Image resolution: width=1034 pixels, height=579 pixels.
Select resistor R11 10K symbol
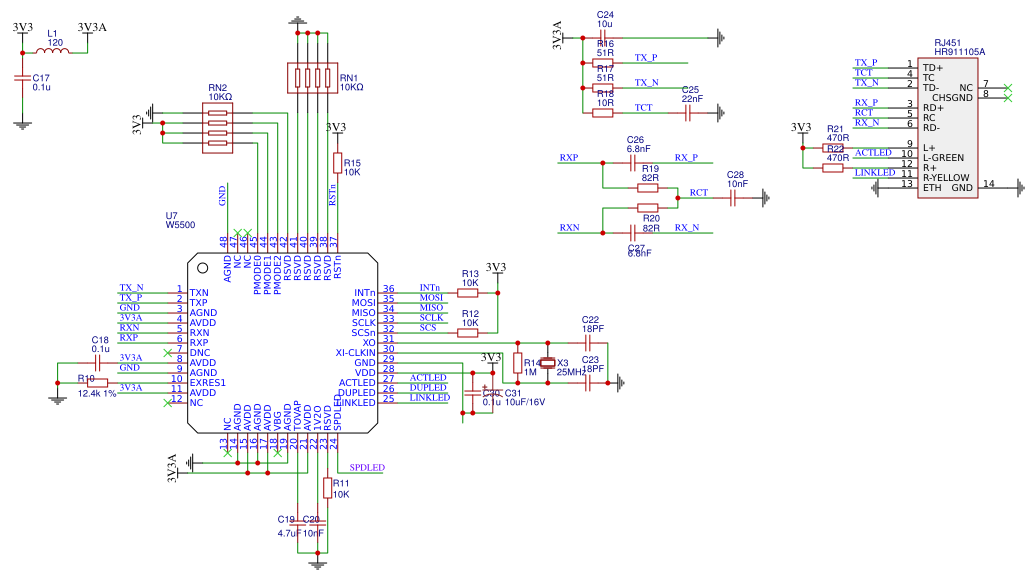coord(328,488)
